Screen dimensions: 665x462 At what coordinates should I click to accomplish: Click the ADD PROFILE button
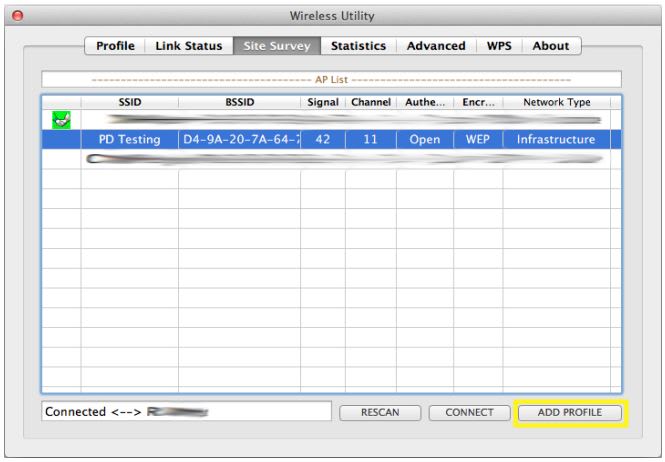click(569, 412)
